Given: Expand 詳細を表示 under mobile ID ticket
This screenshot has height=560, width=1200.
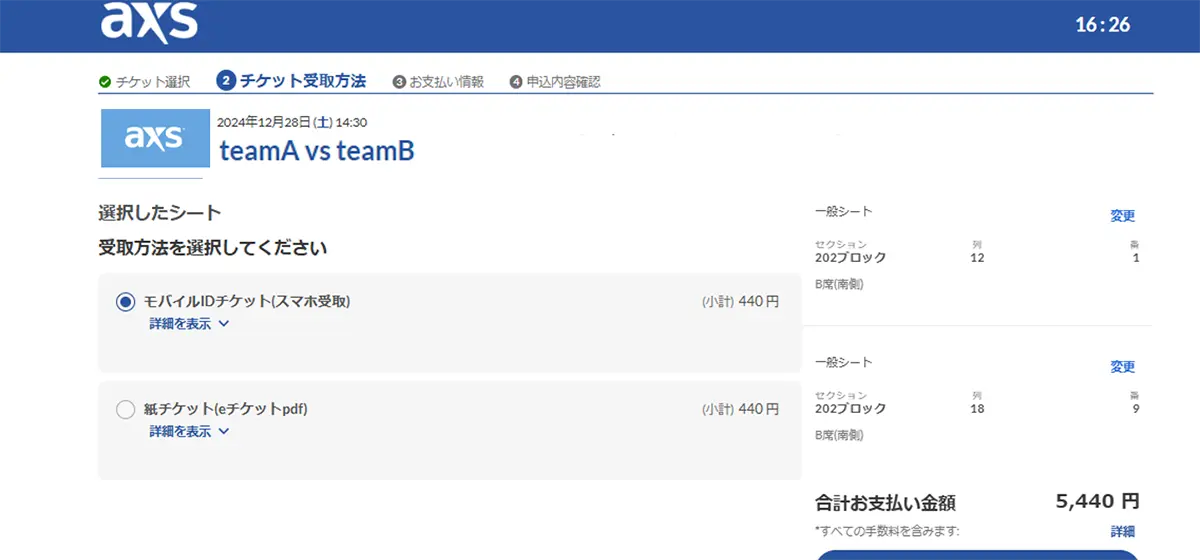Looking at the screenshot, I should pyautogui.click(x=189, y=324).
